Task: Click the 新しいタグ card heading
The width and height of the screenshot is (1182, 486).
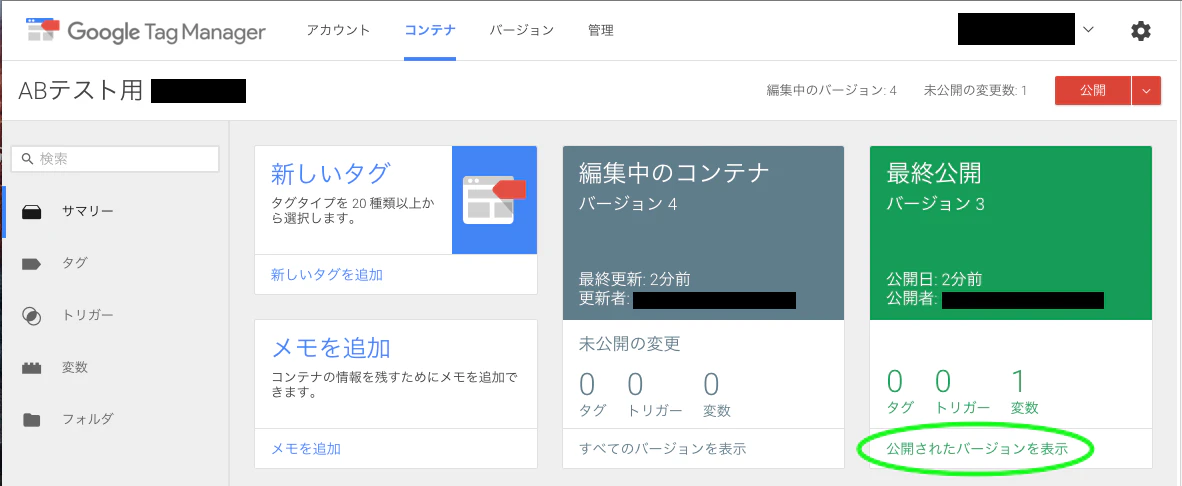Action: tap(330, 174)
